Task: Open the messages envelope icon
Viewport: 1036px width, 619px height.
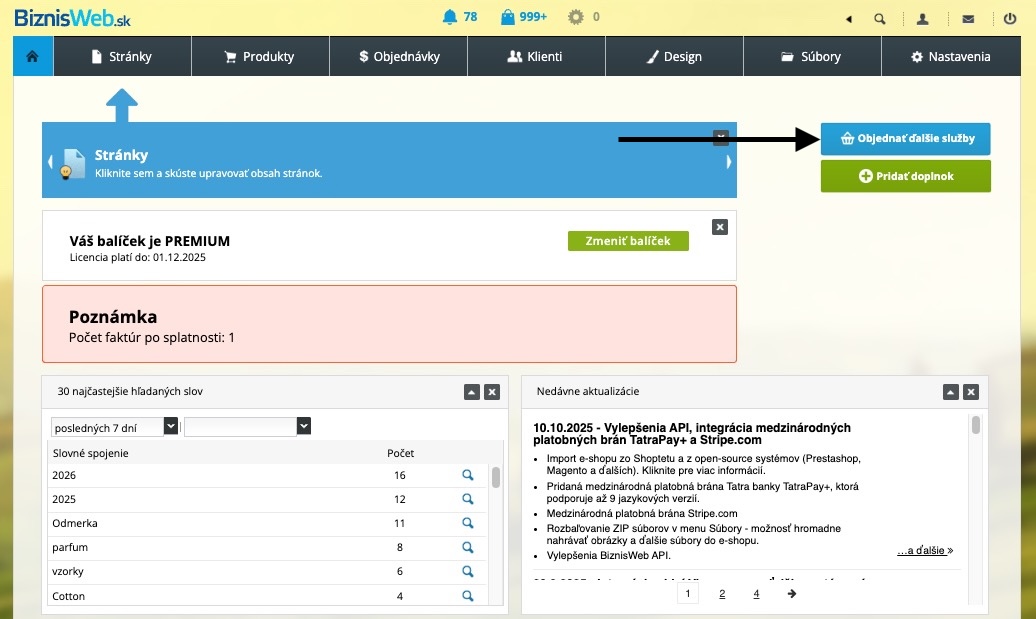Action: click(967, 18)
